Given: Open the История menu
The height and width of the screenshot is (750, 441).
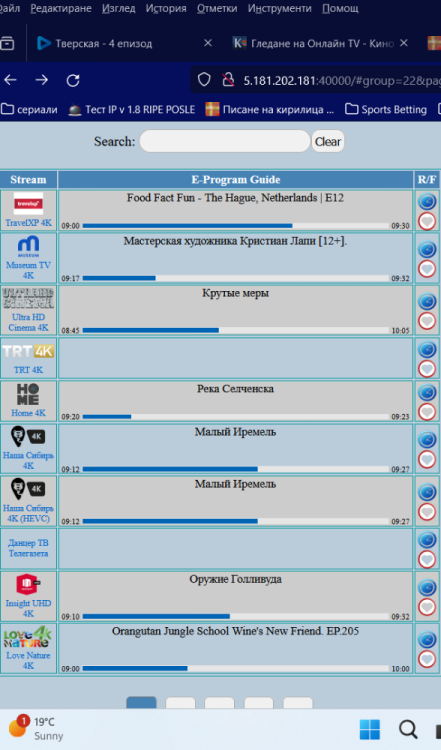Looking at the screenshot, I should (x=166, y=8).
